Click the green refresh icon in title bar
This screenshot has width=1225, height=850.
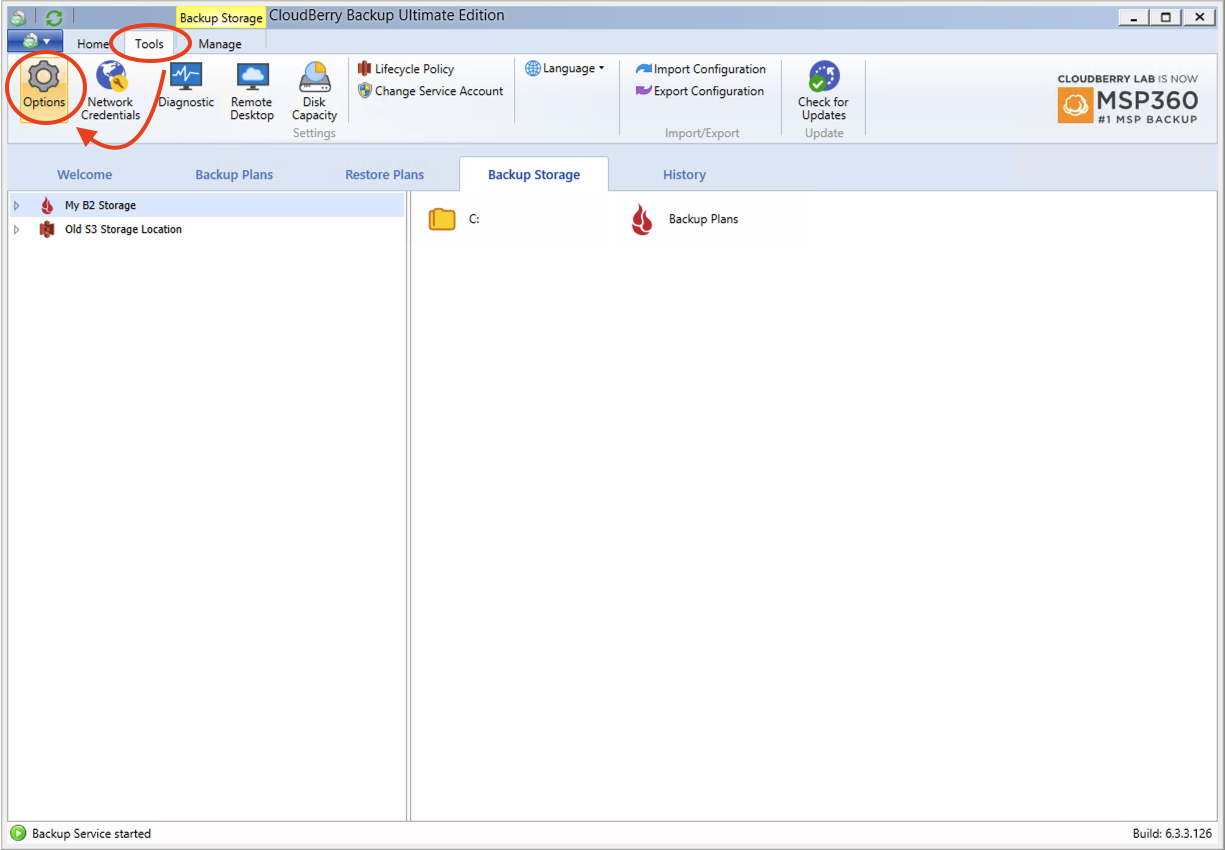click(x=54, y=17)
